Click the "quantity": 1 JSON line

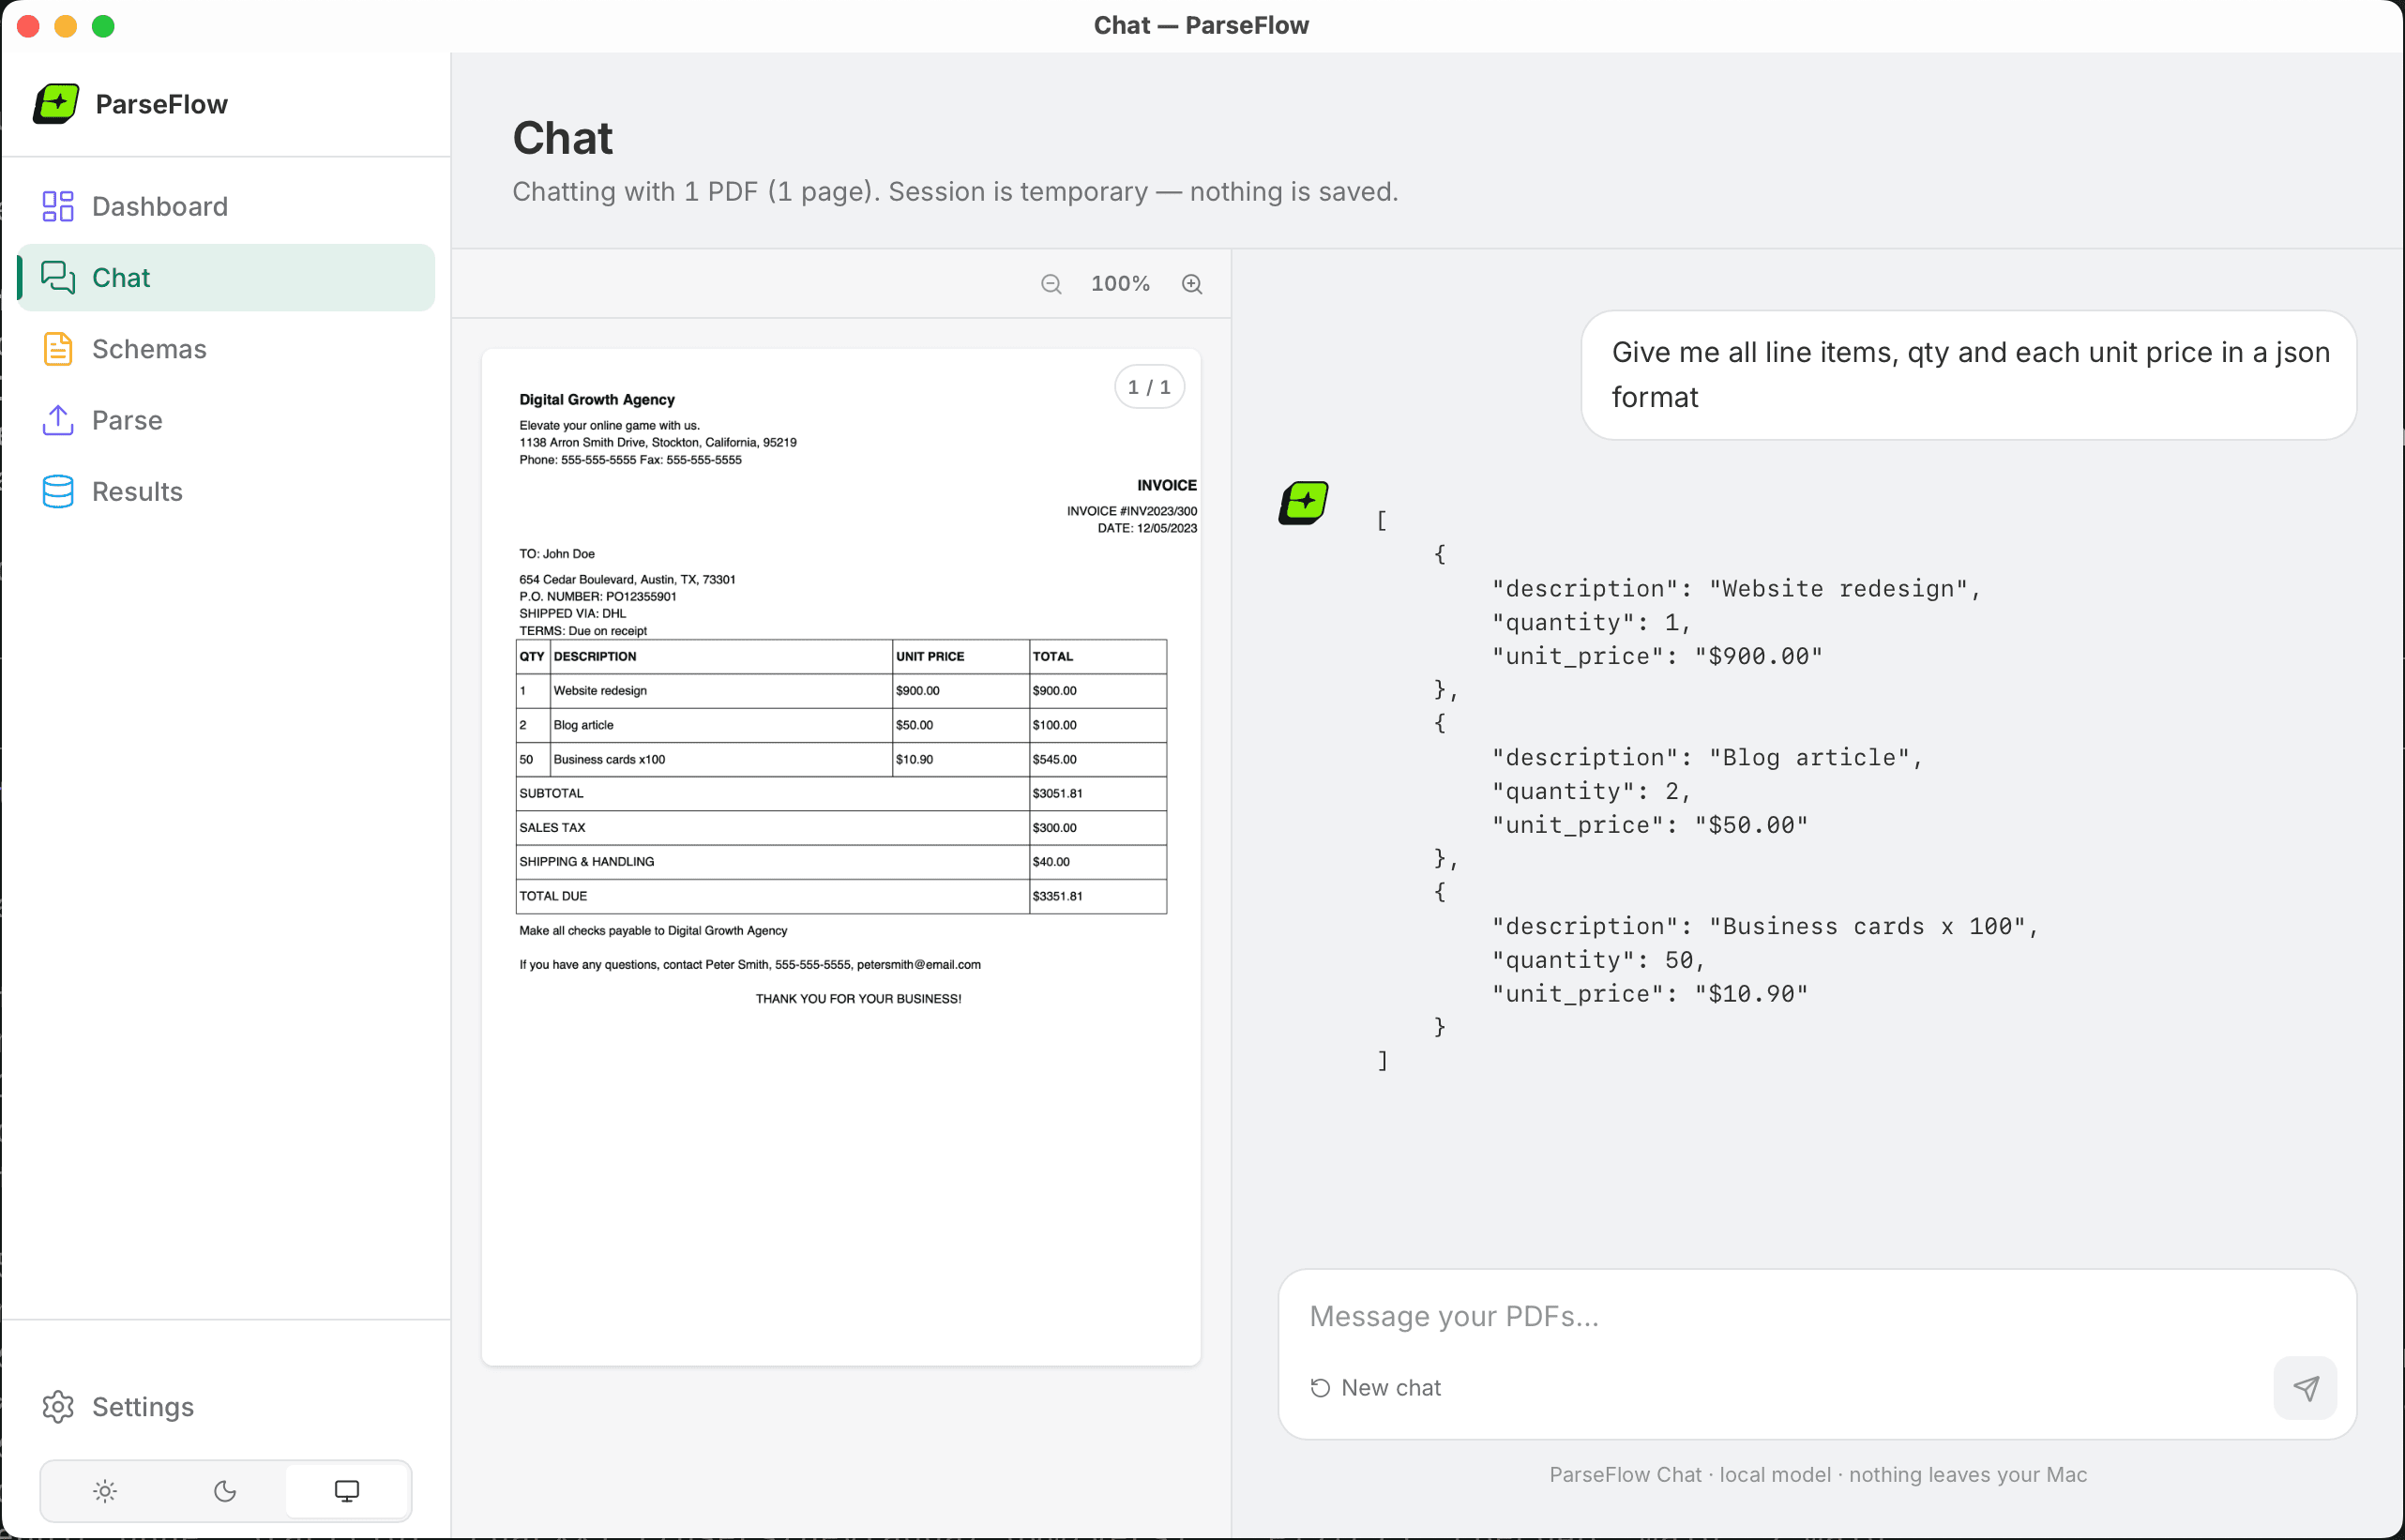coord(1592,623)
